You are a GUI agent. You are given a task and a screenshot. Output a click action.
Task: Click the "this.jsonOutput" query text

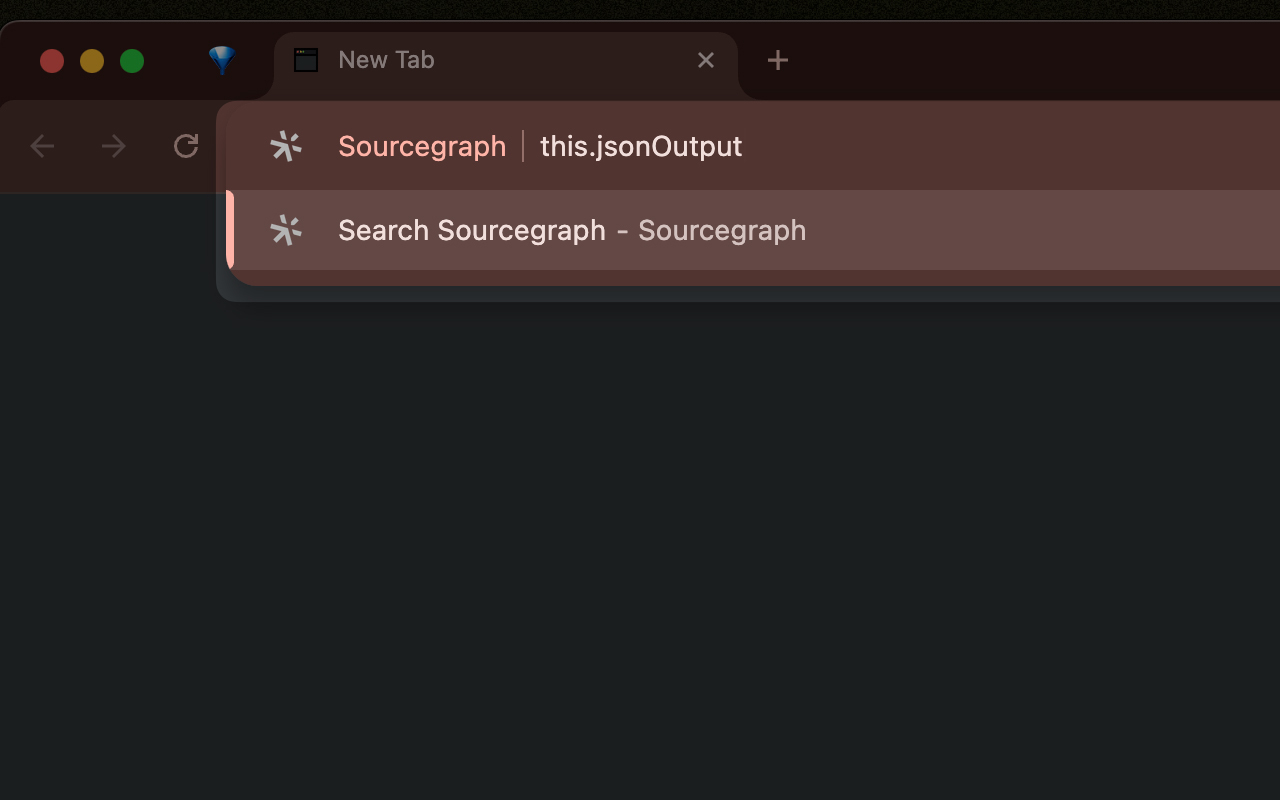[x=641, y=146]
